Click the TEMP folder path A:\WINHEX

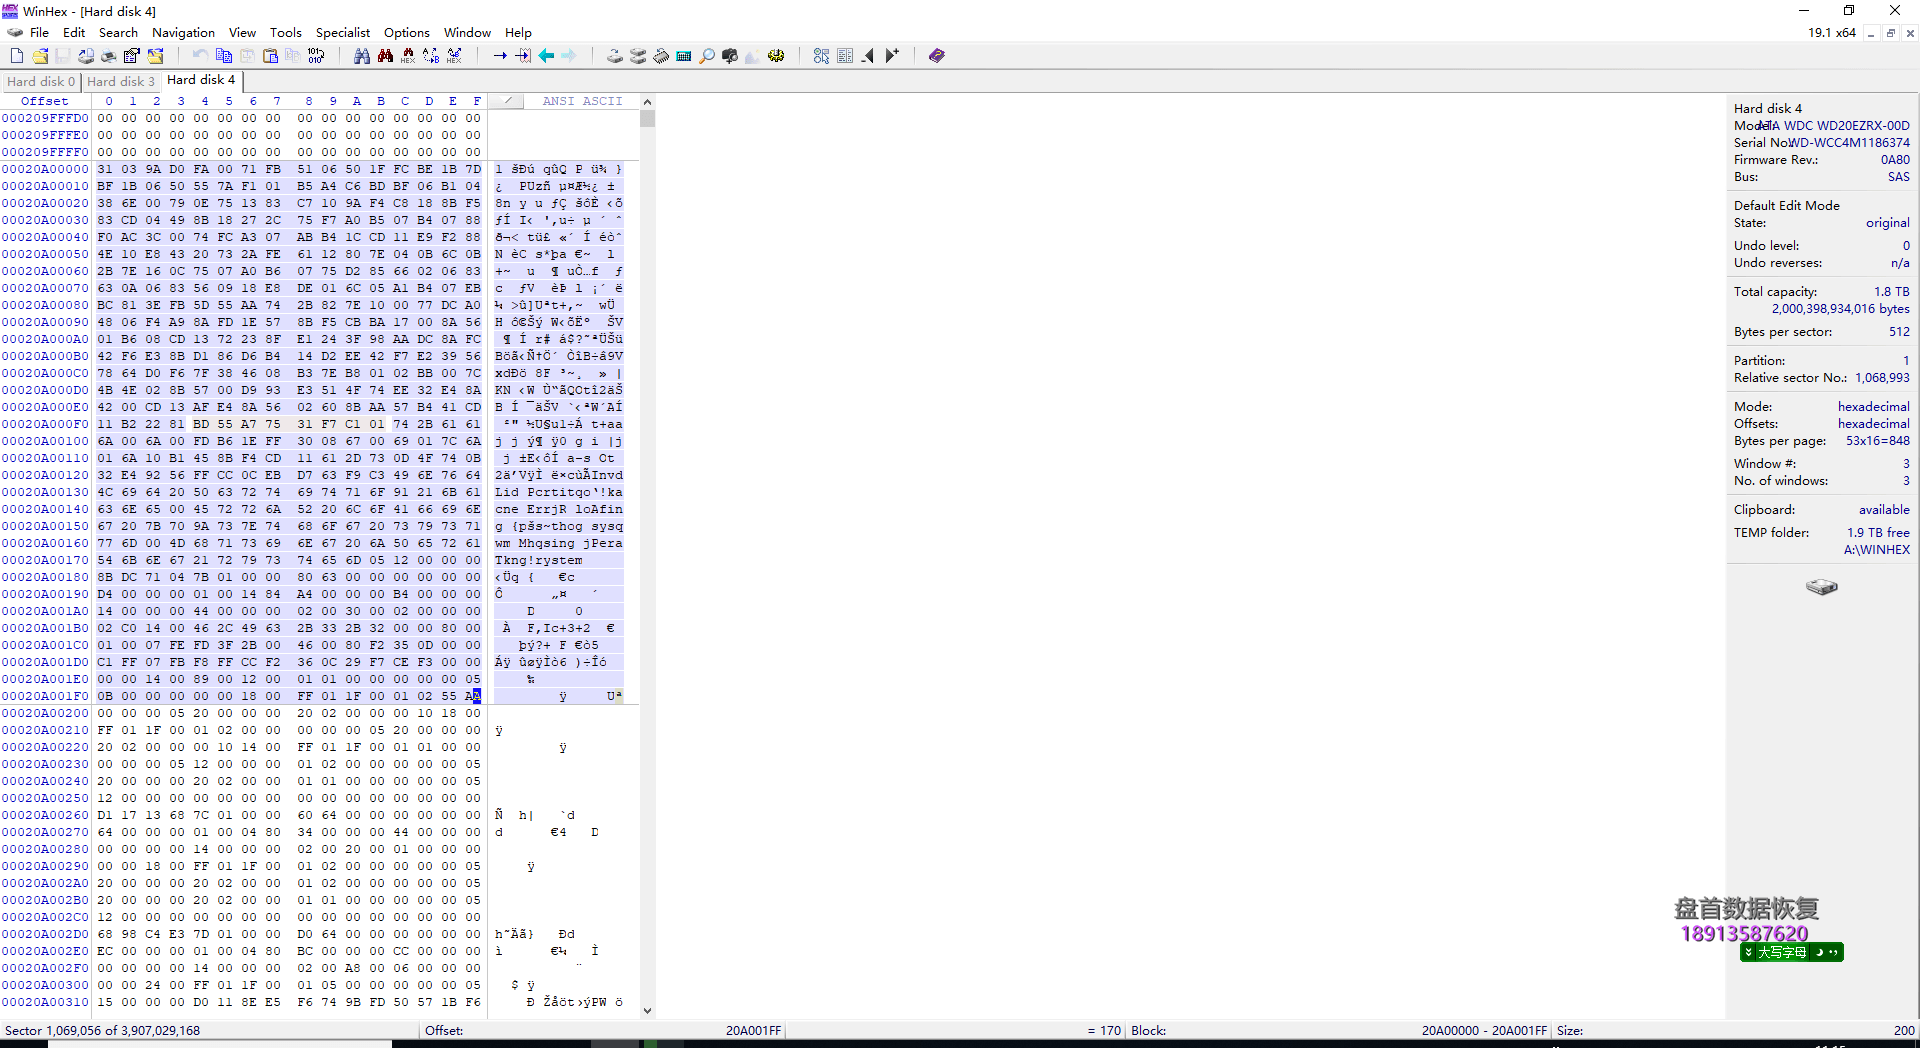click(1877, 550)
